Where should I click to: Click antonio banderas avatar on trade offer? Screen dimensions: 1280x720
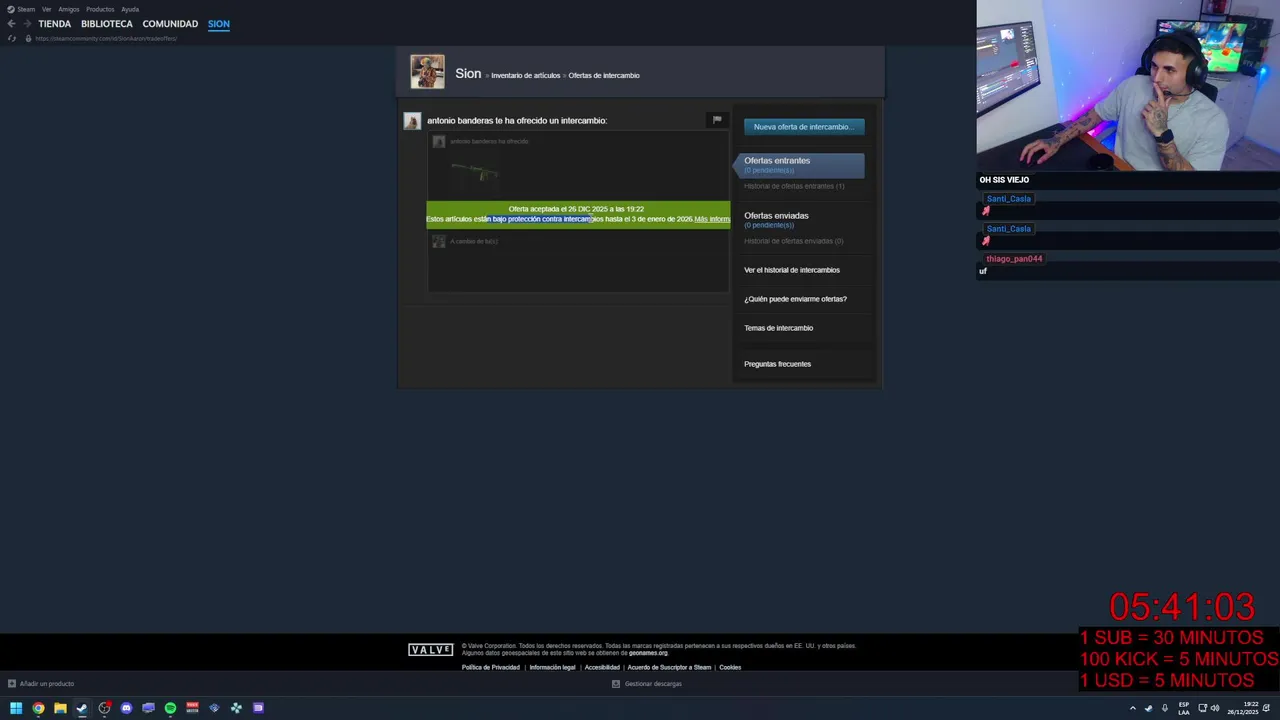412,121
